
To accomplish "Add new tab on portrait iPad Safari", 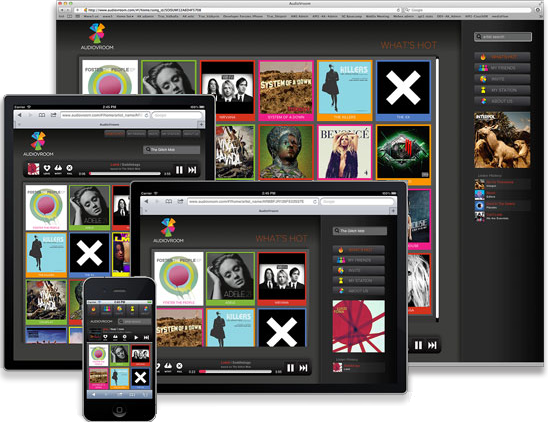I will [201, 124].
